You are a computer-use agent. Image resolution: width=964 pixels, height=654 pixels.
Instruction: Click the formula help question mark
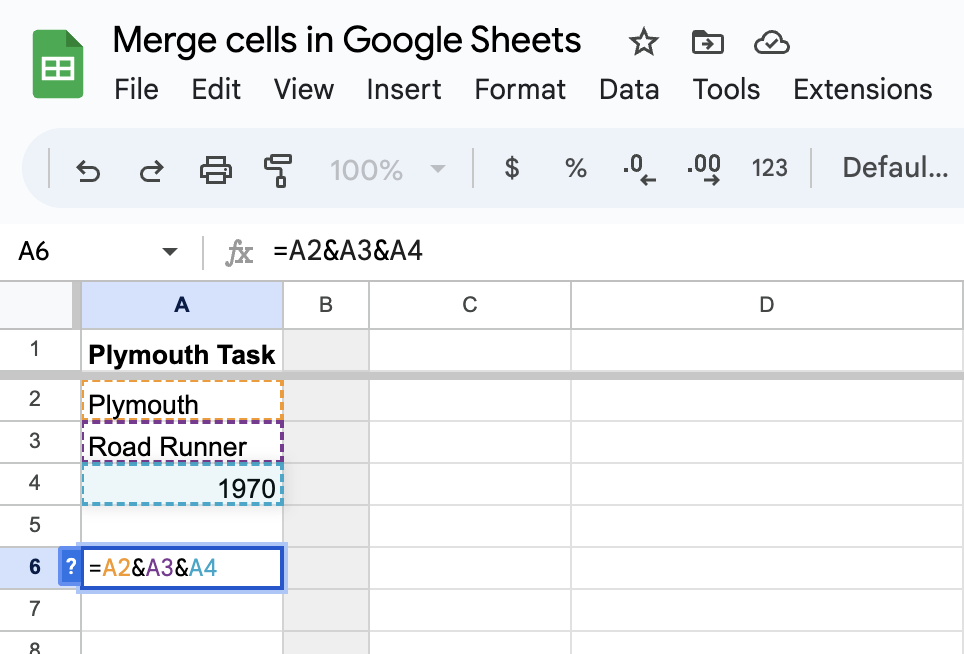click(x=71, y=566)
